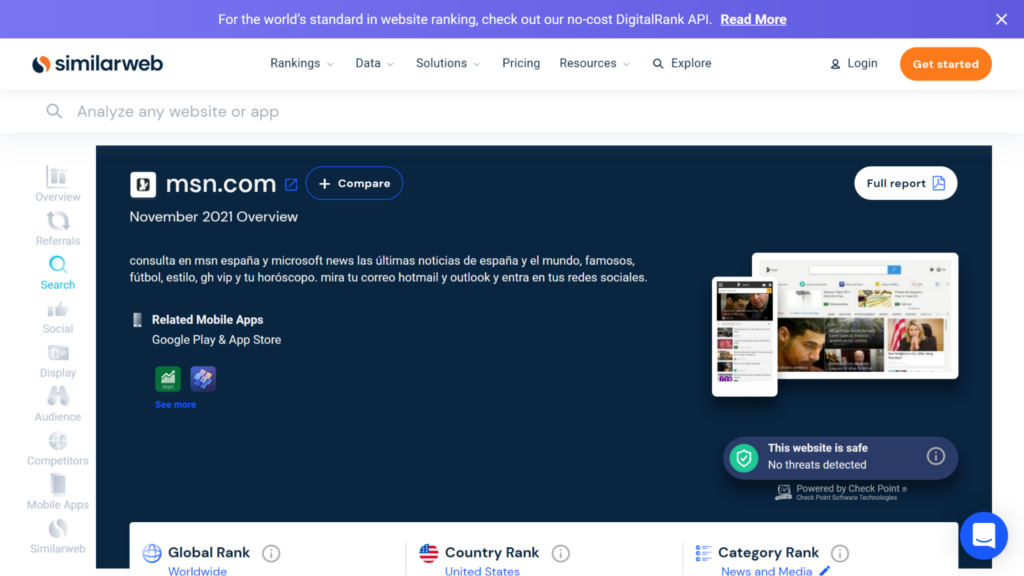
Task: Download the Full report
Action: pos(906,184)
